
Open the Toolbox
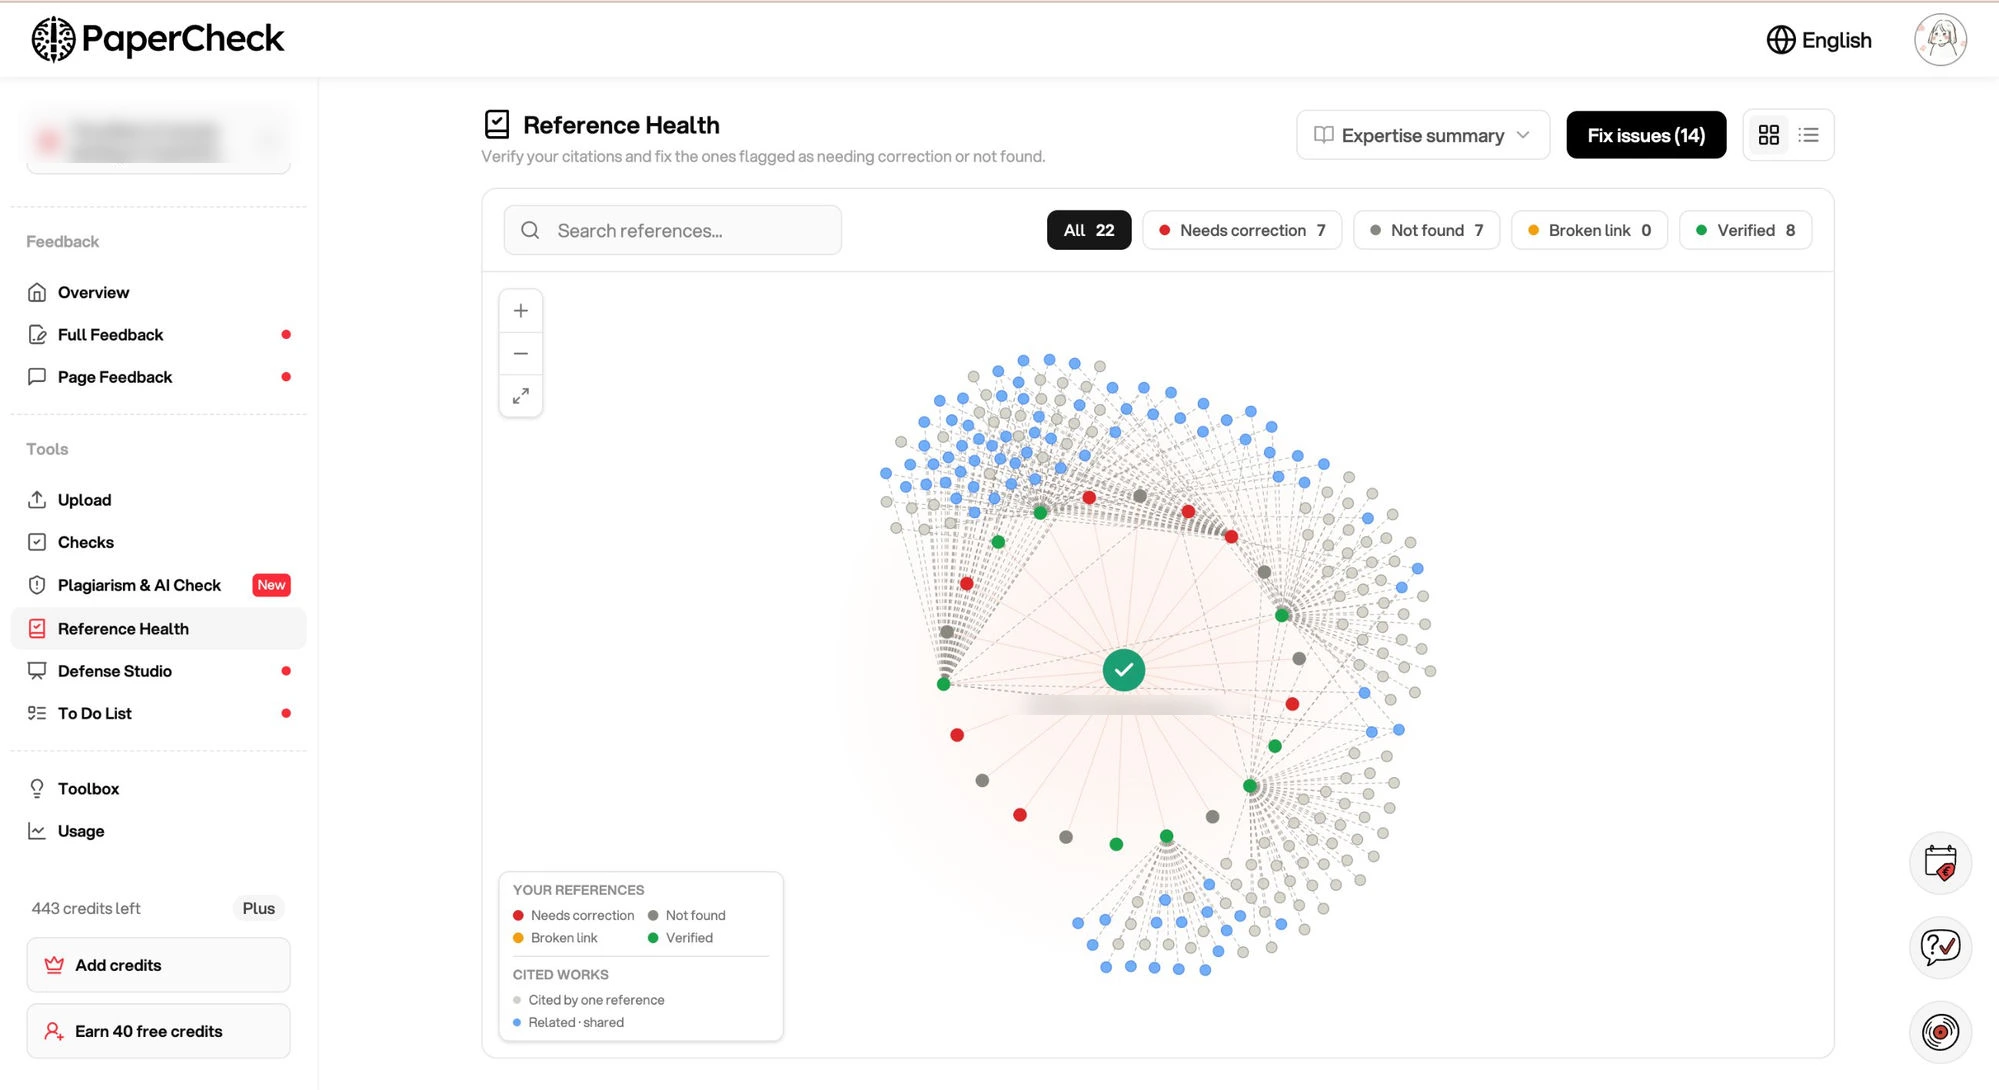click(x=158, y=789)
